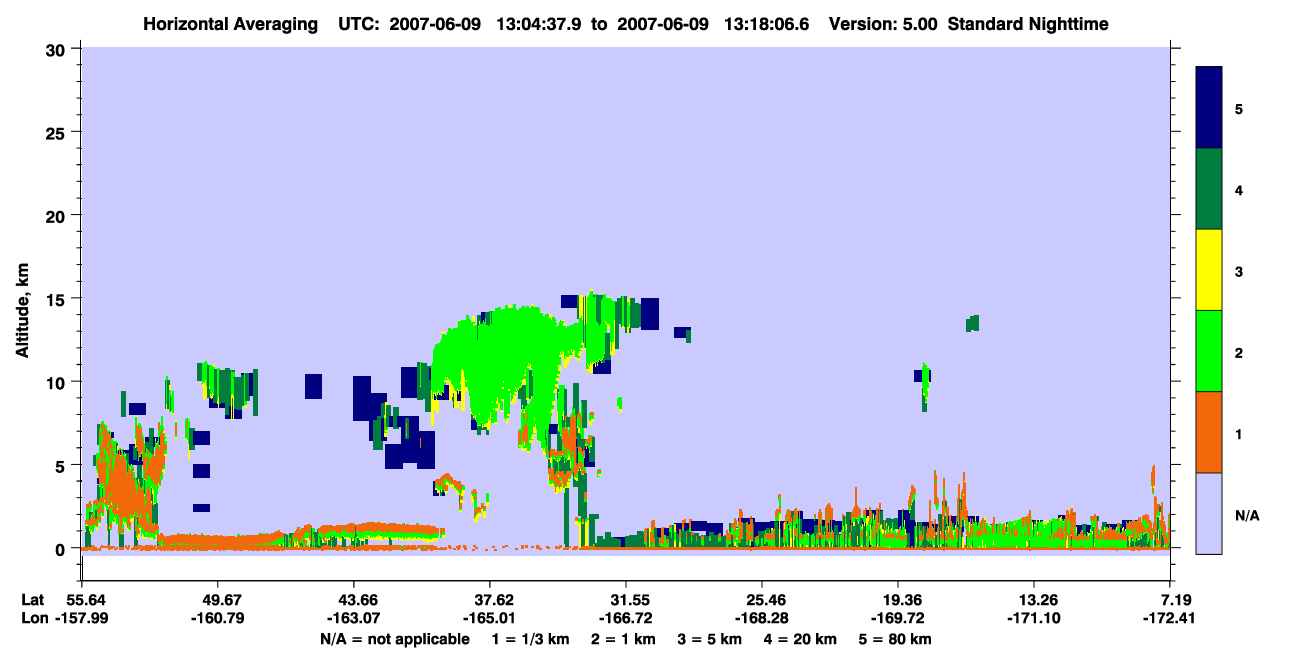Click the 'Lat' axis row label

pos(31,600)
